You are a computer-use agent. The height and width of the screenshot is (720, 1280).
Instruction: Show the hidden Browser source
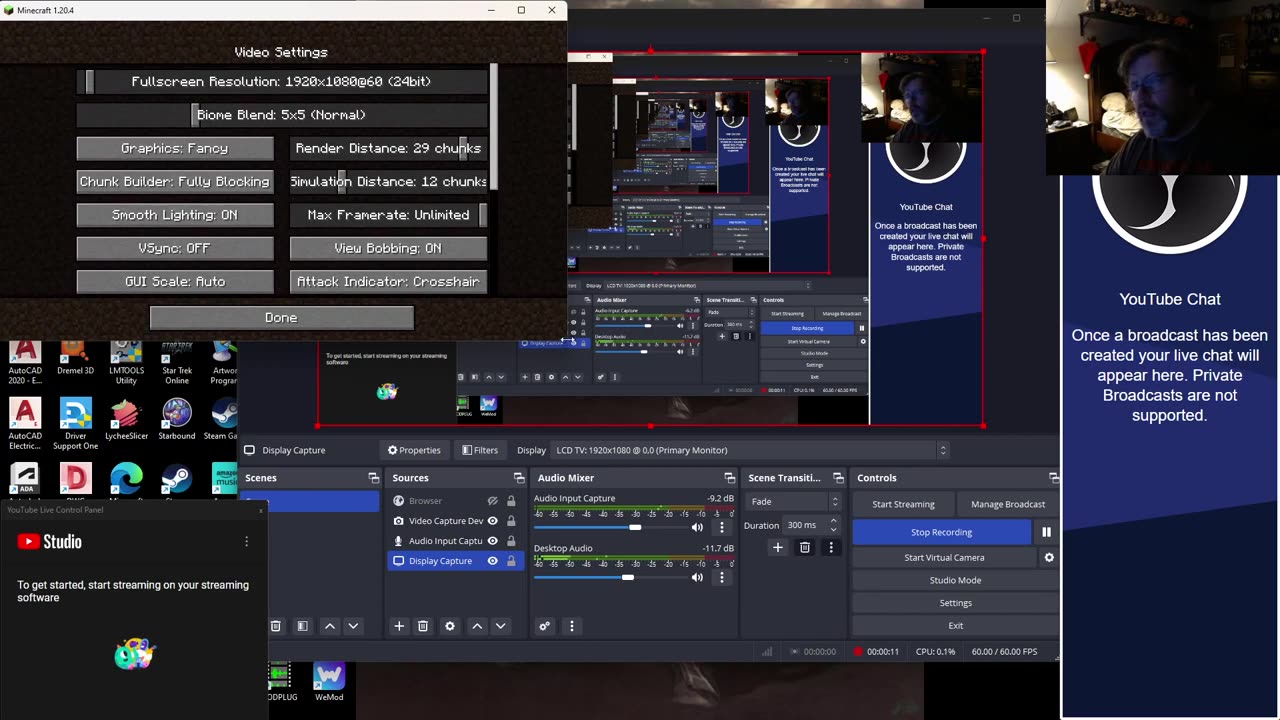coord(492,501)
